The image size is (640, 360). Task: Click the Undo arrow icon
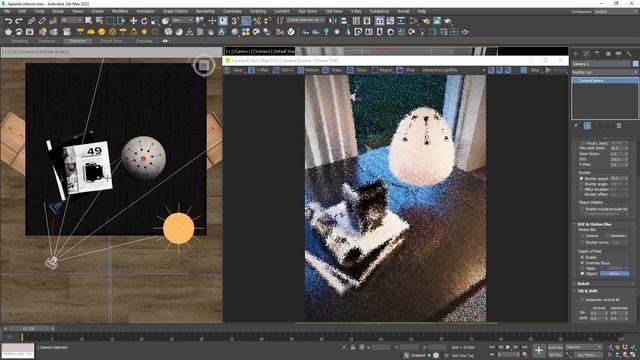click(x=8, y=20)
